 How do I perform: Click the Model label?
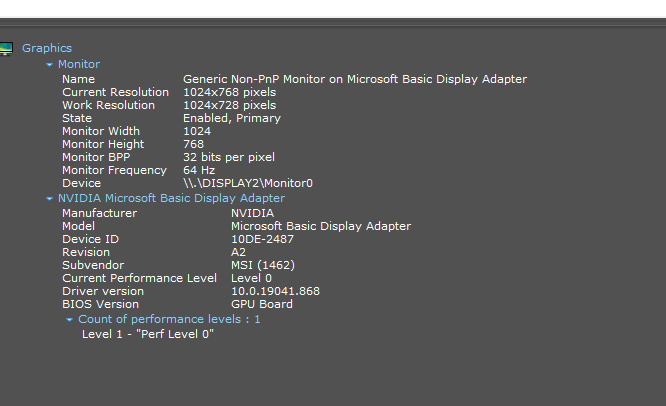click(x=79, y=226)
